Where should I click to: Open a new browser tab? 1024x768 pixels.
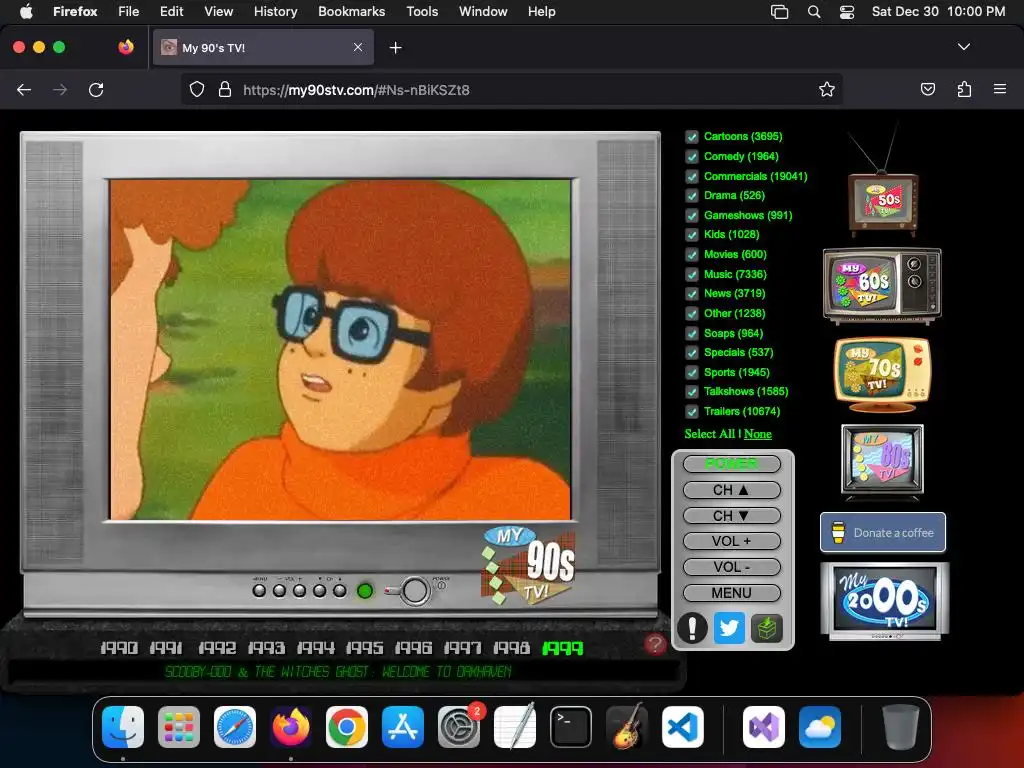tap(395, 48)
